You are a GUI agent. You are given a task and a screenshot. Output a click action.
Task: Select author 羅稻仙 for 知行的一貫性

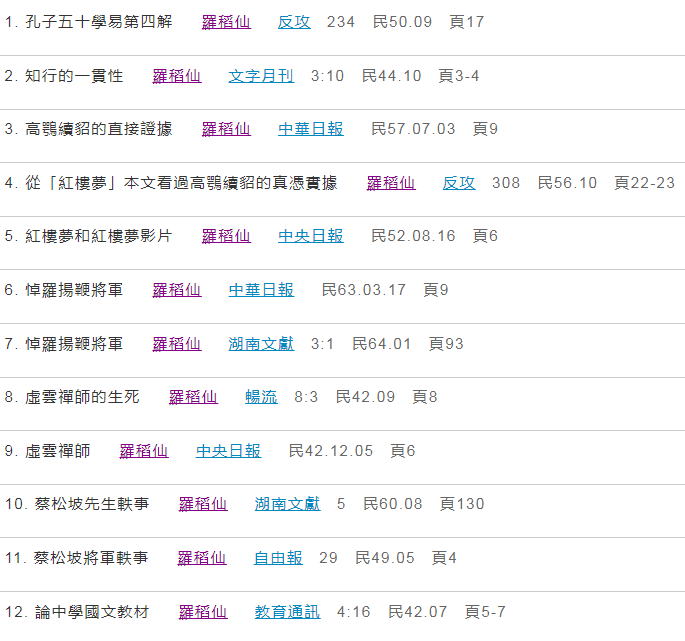(x=177, y=75)
